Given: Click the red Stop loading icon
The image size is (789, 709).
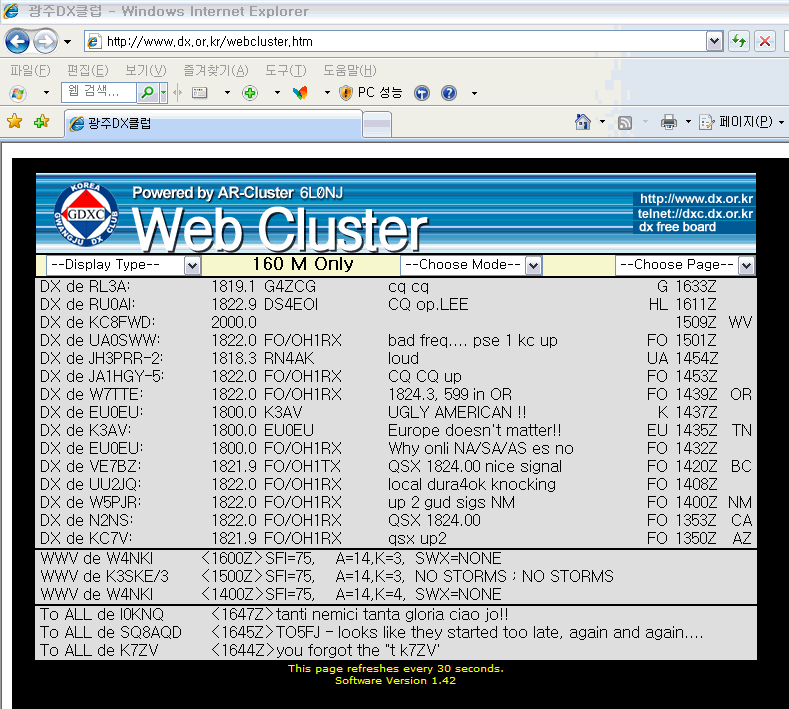Looking at the screenshot, I should 765,41.
